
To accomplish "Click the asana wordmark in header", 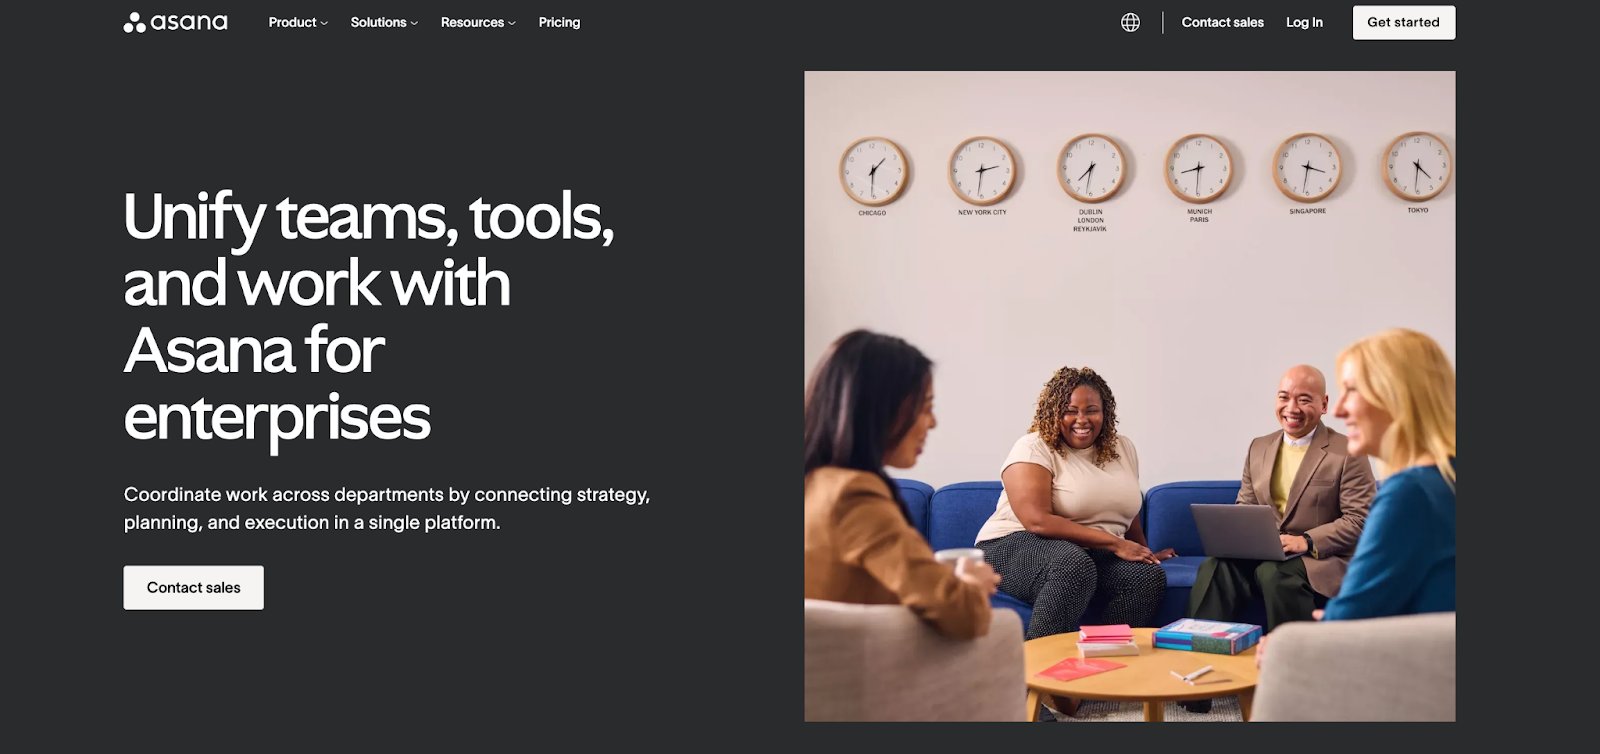I will 189,22.
